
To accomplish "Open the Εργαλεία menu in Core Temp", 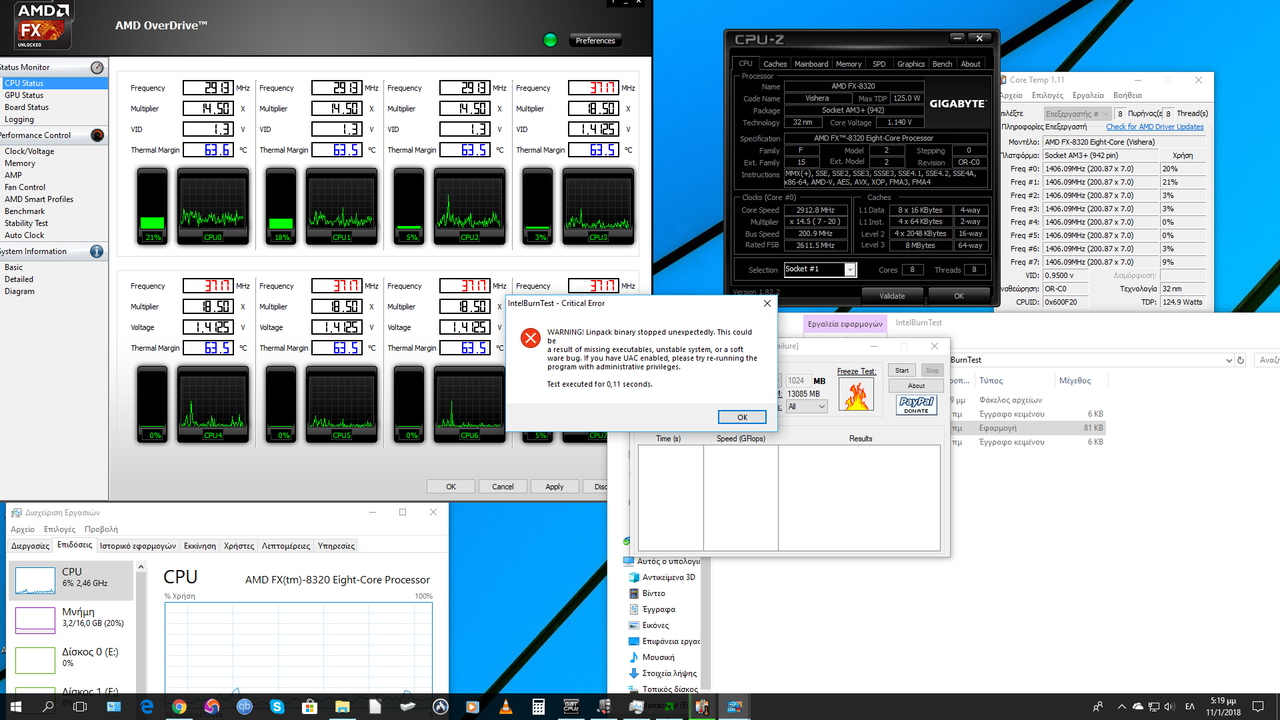I will tap(1088, 95).
